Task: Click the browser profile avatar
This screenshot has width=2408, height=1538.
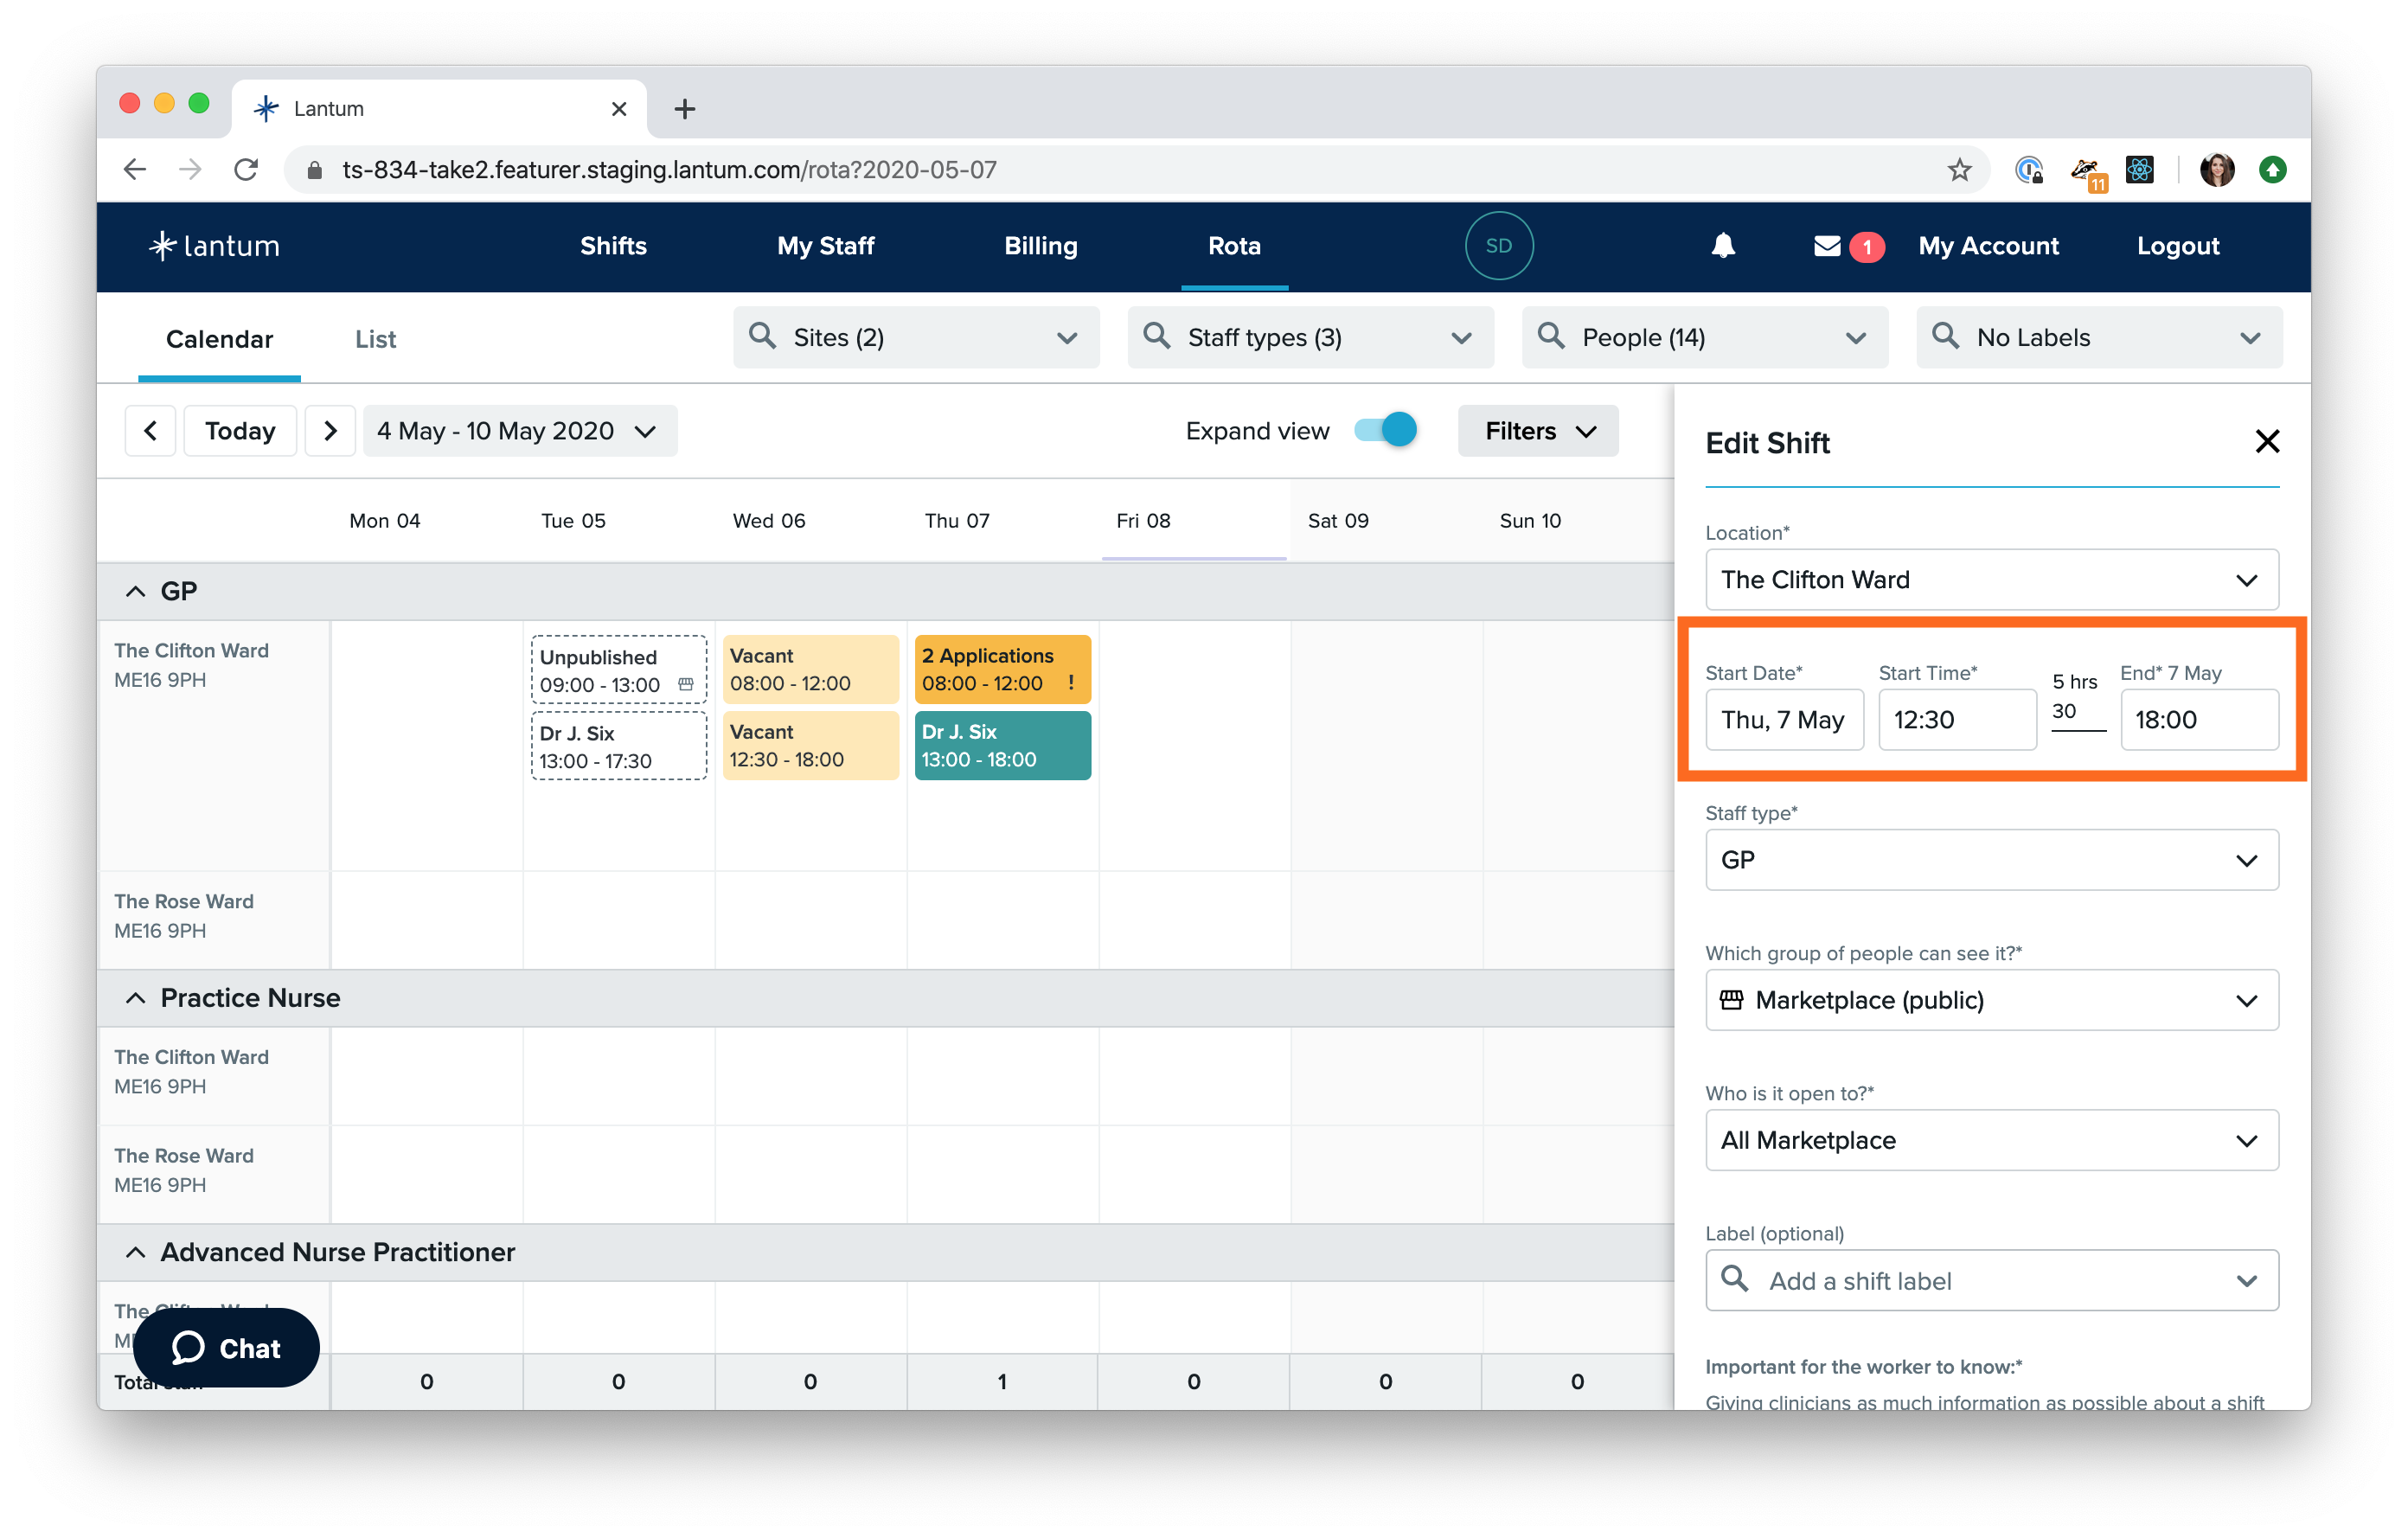Action: [x=2216, y=169]
